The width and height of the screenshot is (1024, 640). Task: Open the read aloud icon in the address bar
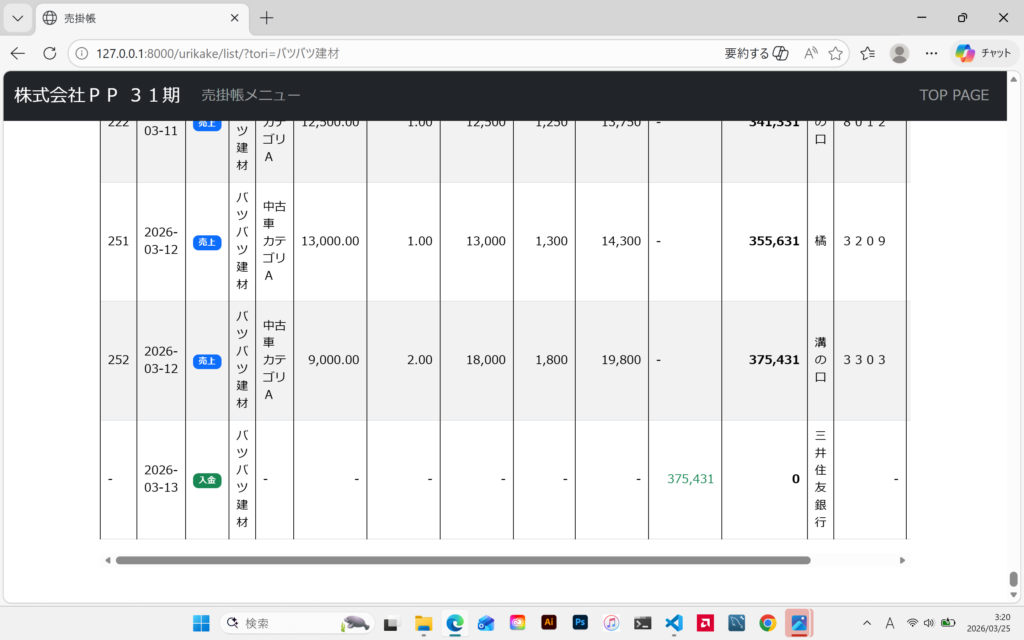(811, 53)
